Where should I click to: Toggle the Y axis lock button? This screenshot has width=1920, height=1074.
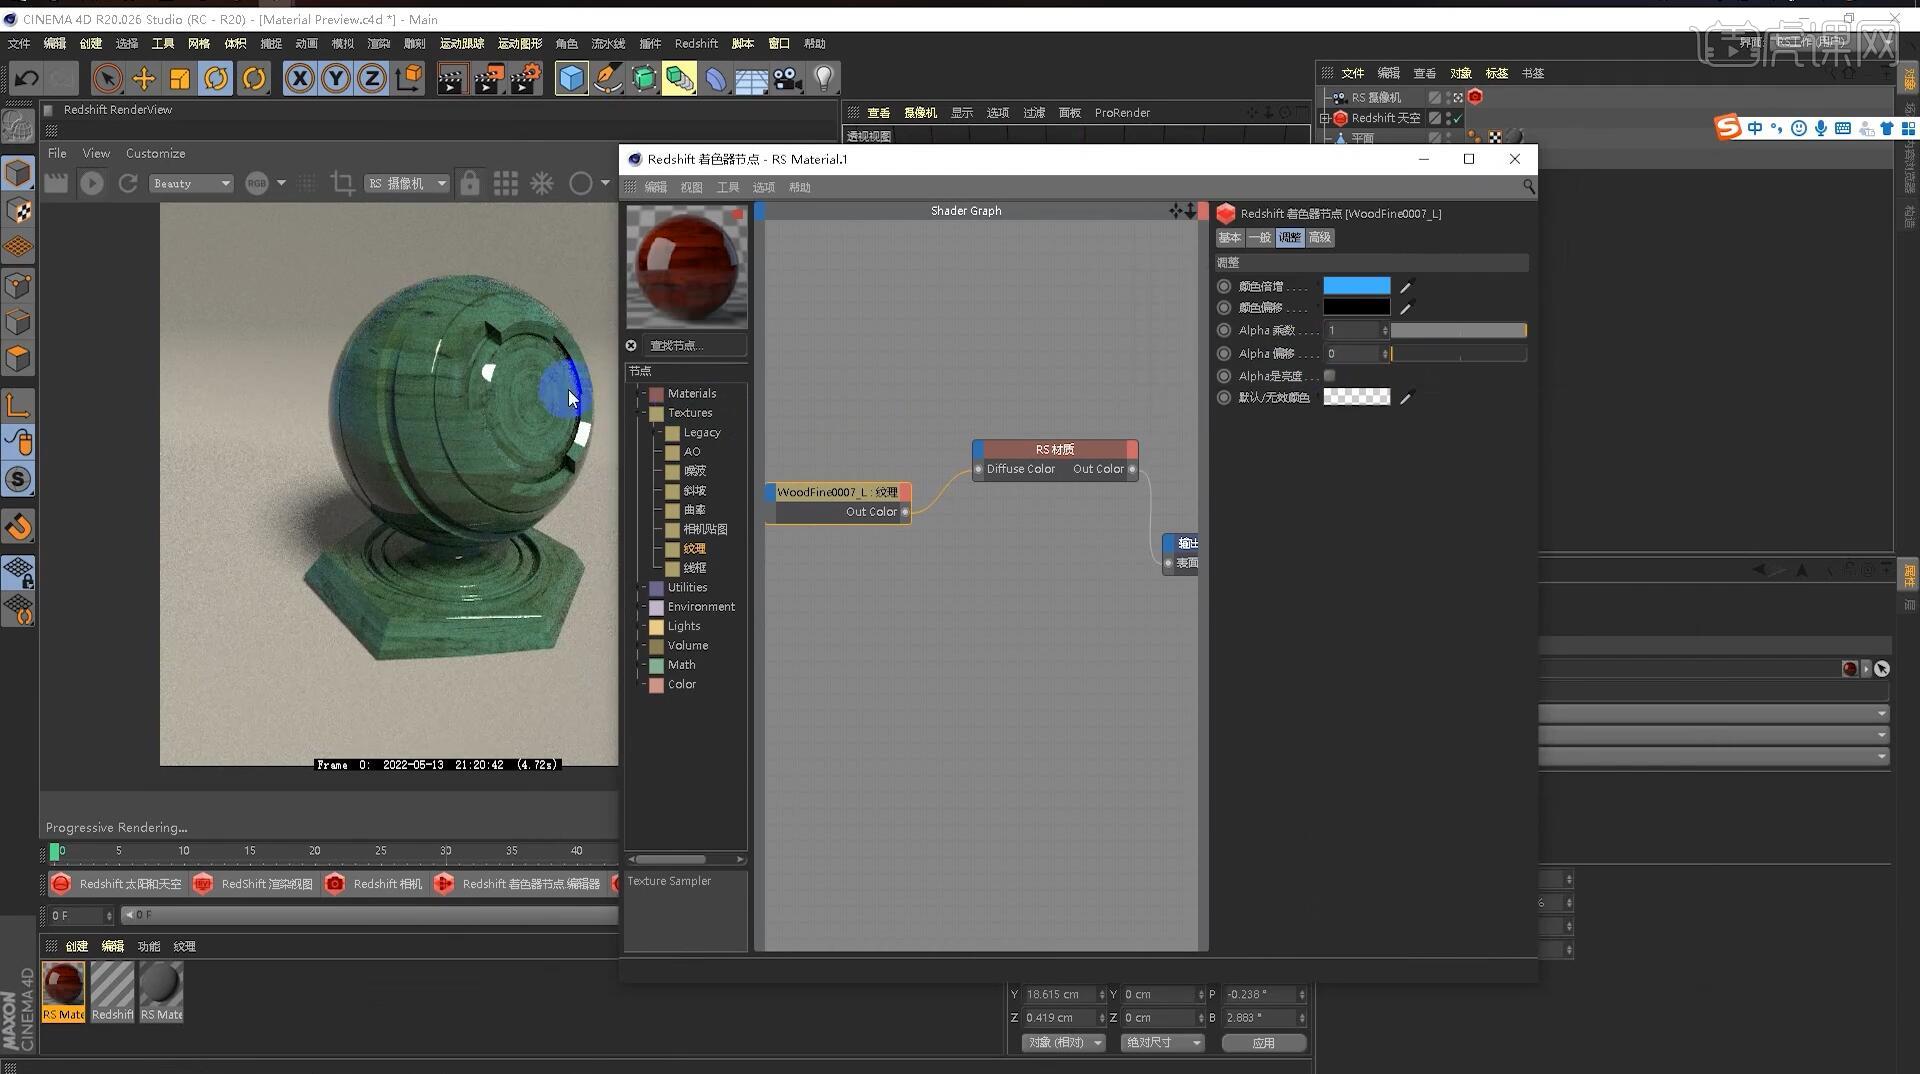[336, 78]
